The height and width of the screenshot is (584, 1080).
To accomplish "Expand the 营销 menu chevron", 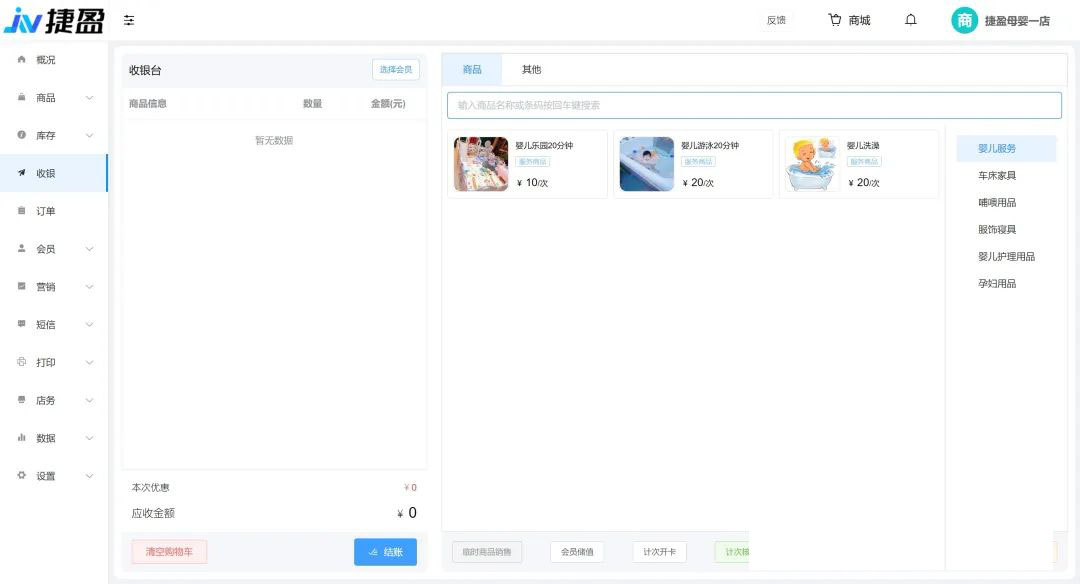I will [90, 287].
